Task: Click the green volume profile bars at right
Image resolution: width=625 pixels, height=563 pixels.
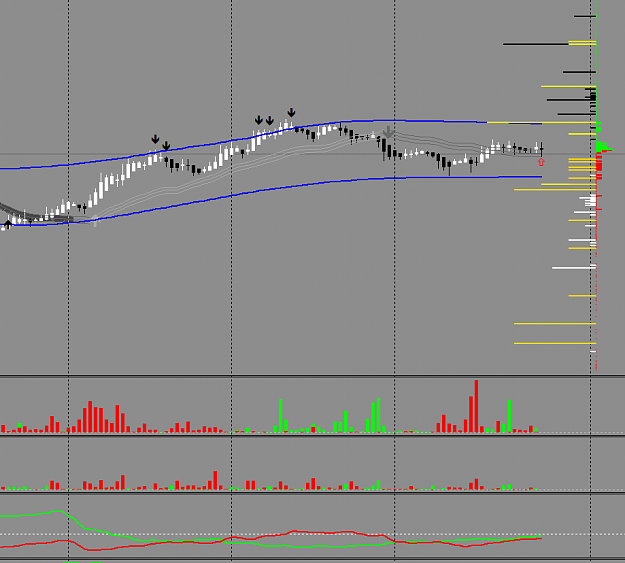Action: pos(601,147)
